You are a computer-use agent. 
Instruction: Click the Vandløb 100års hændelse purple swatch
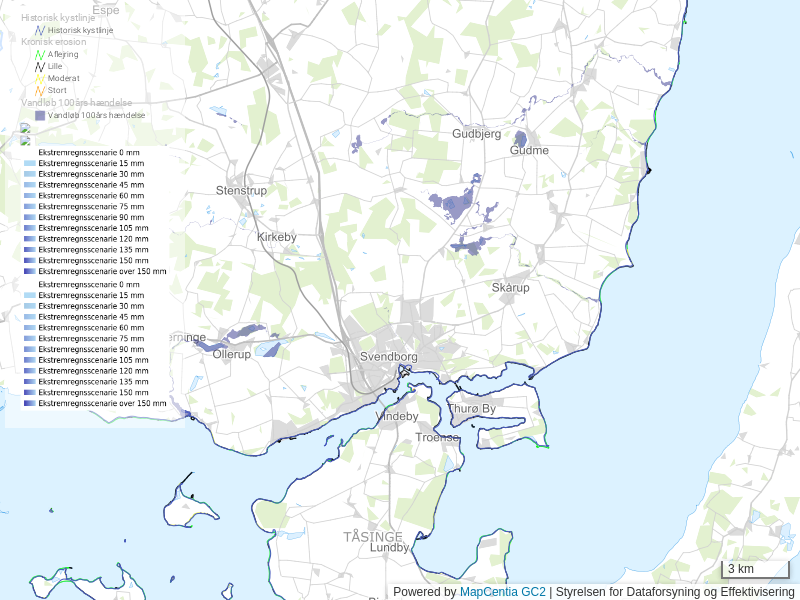click(40, 115)
